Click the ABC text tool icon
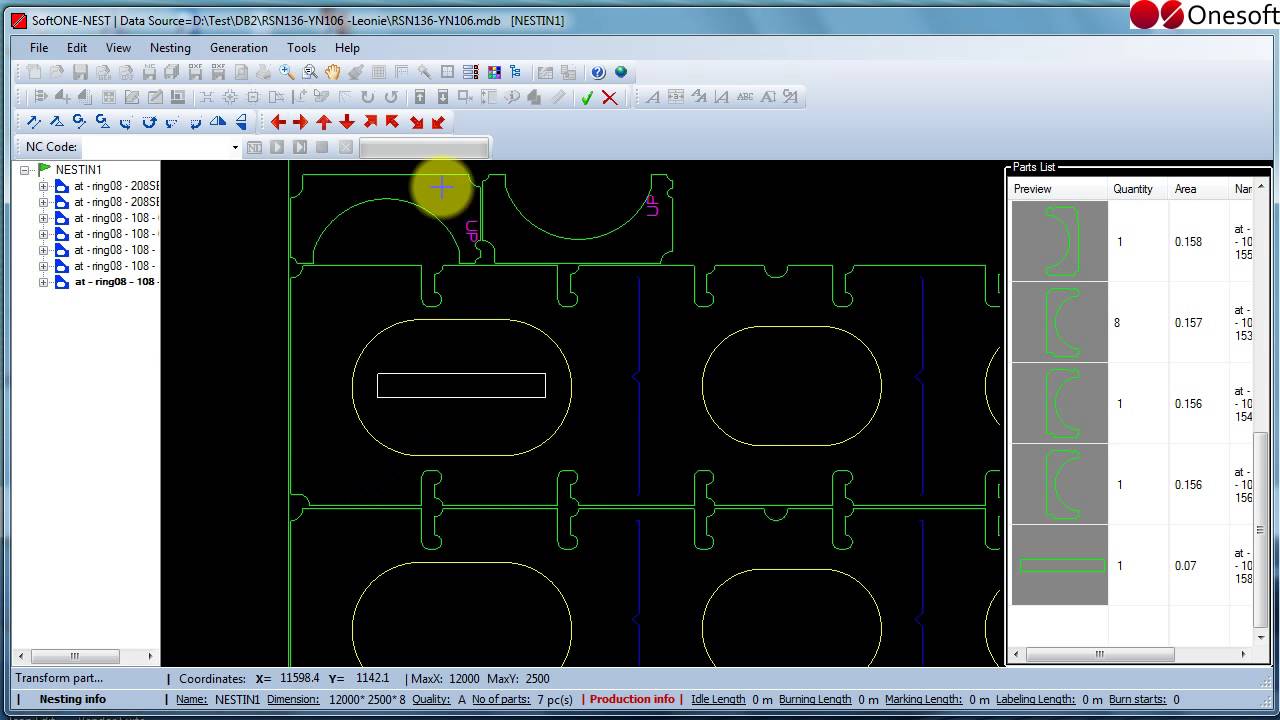The height and width of the screenshot is (720, 1280). [x=745, y=97]
